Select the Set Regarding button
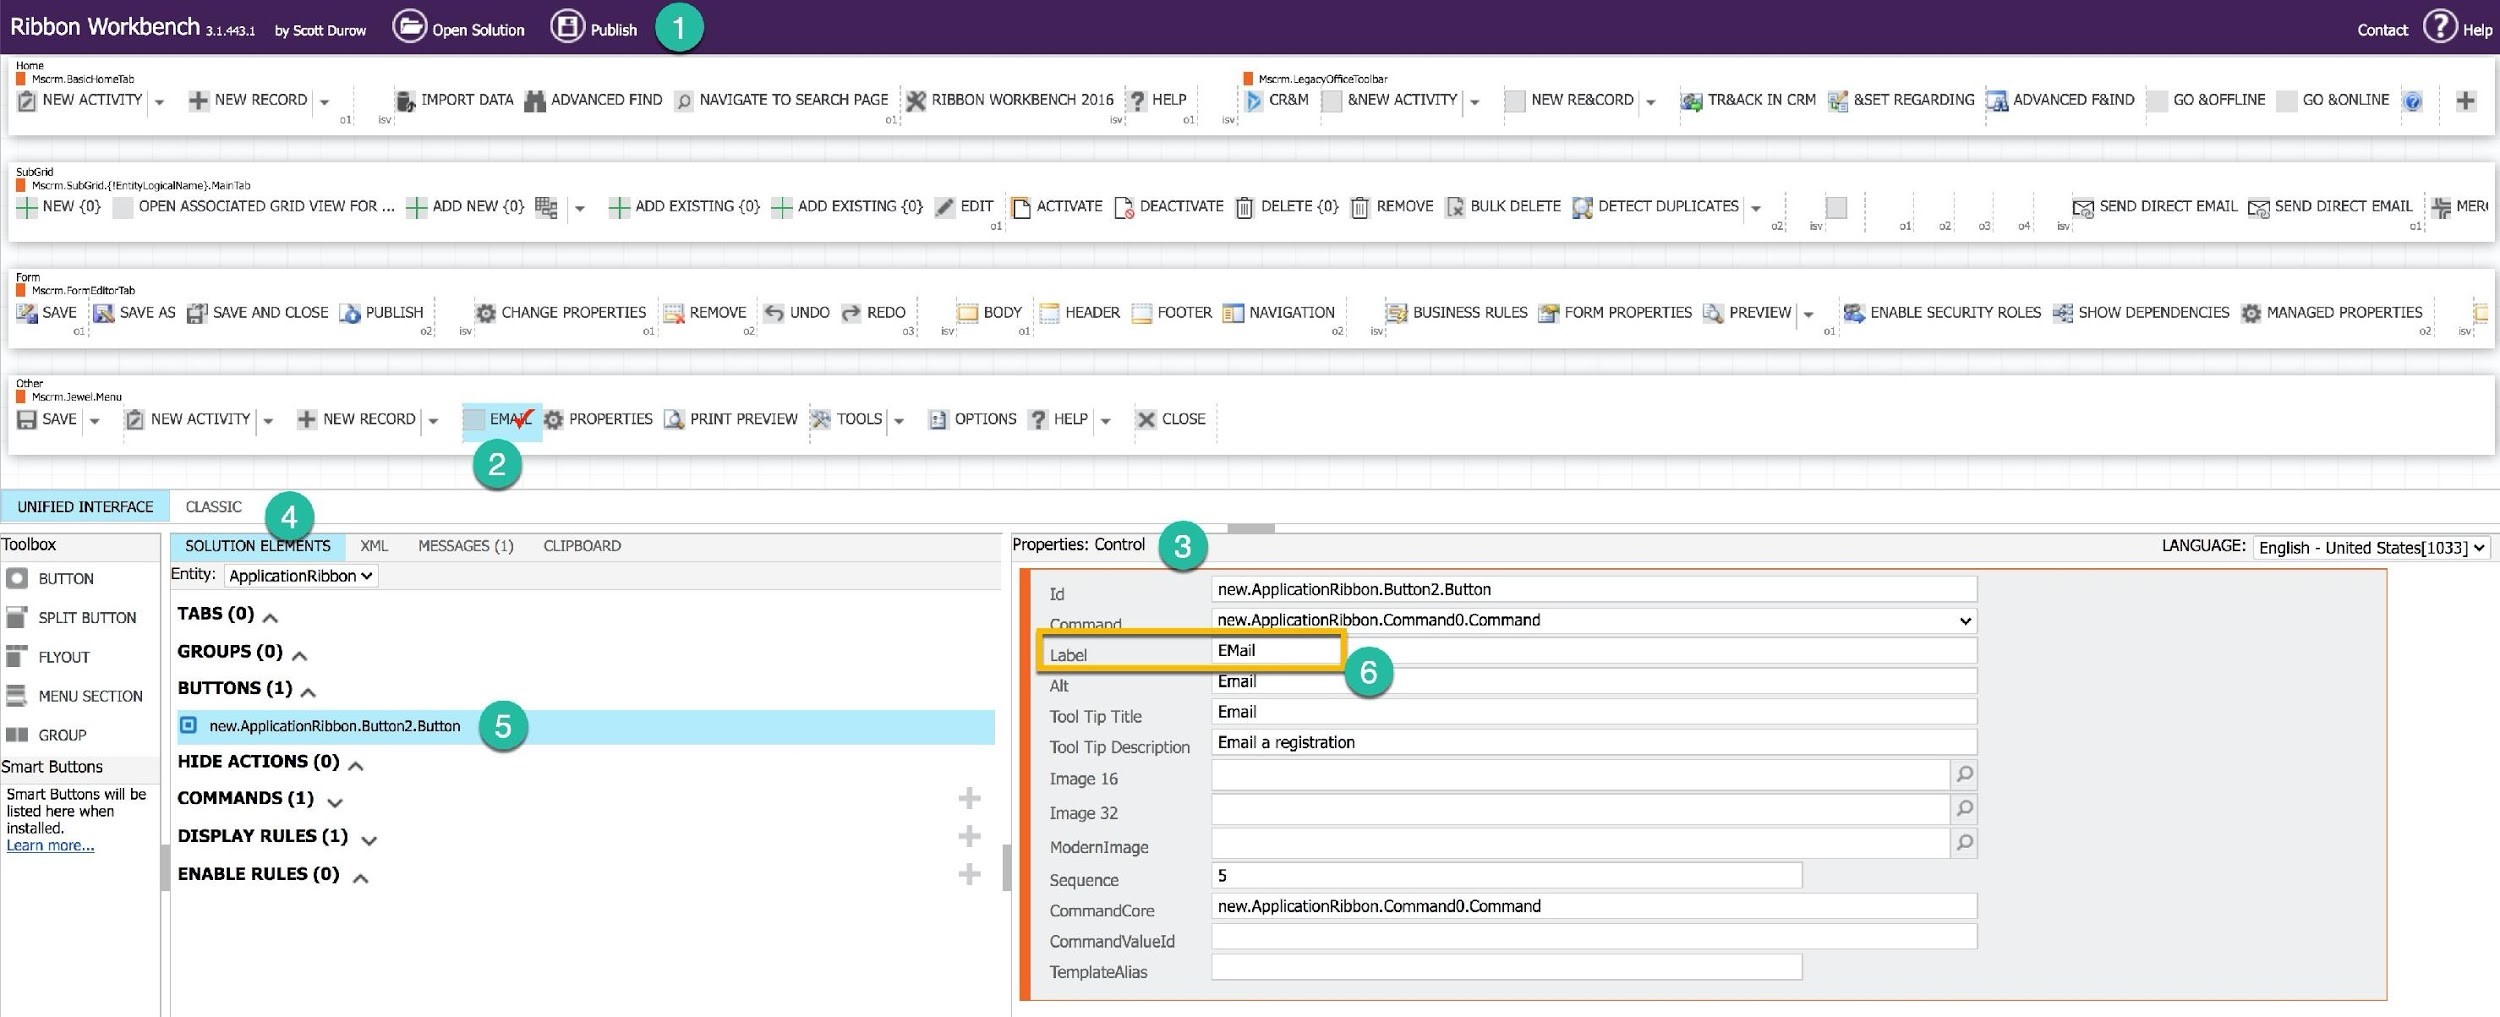 point(1901,100)
